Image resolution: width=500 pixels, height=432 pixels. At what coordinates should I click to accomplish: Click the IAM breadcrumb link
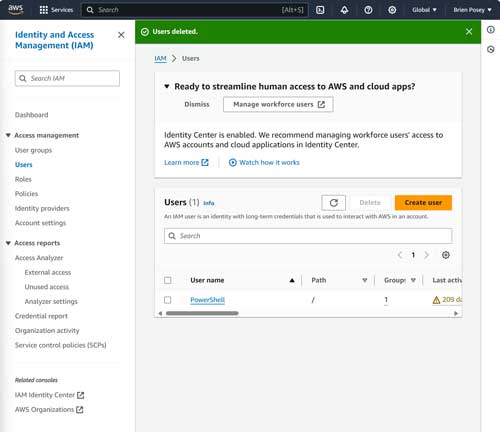[x=160, y=58]
